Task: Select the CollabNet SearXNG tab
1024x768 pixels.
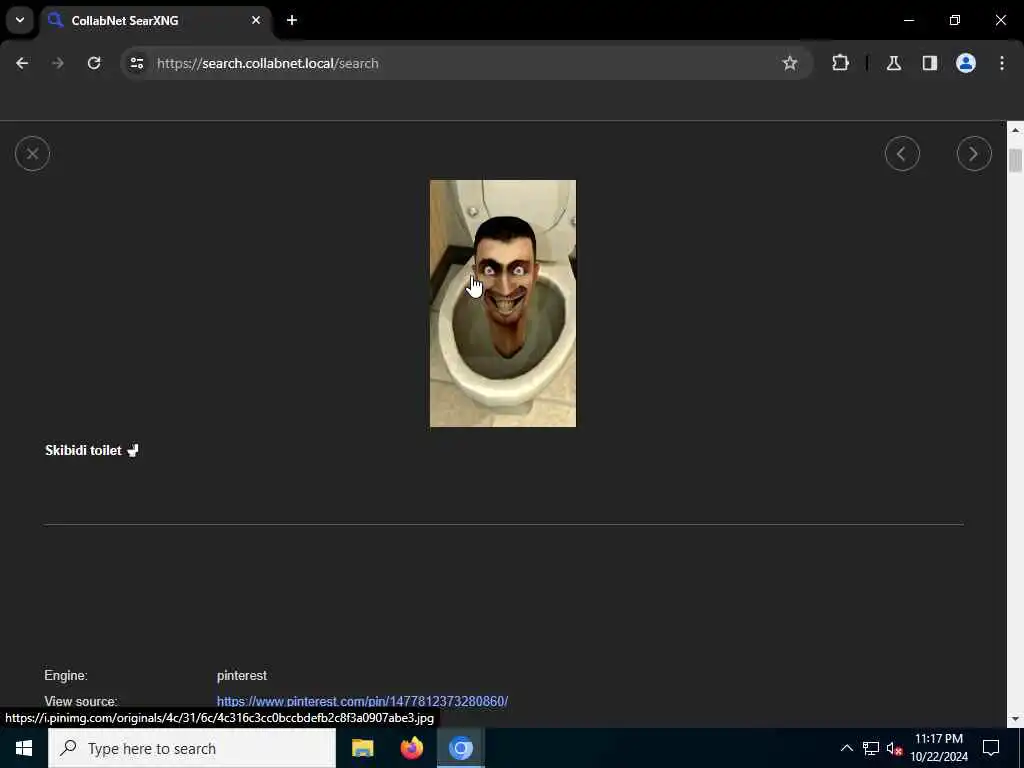Action: click(155, 21)
